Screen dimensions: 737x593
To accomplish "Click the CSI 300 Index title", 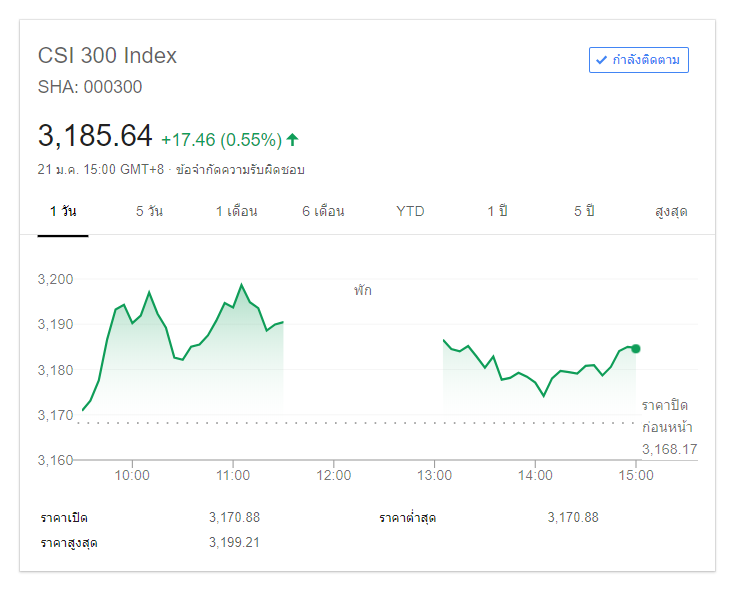I will 107,56.
